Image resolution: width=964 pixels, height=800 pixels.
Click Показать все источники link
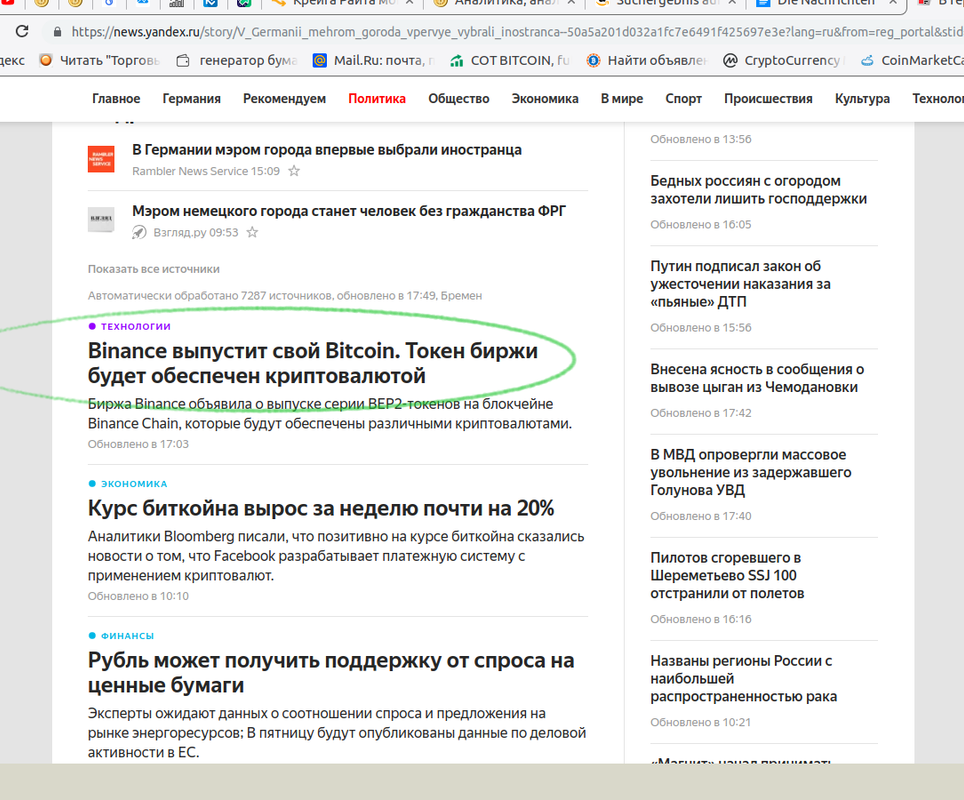click(x=154, y=269)
